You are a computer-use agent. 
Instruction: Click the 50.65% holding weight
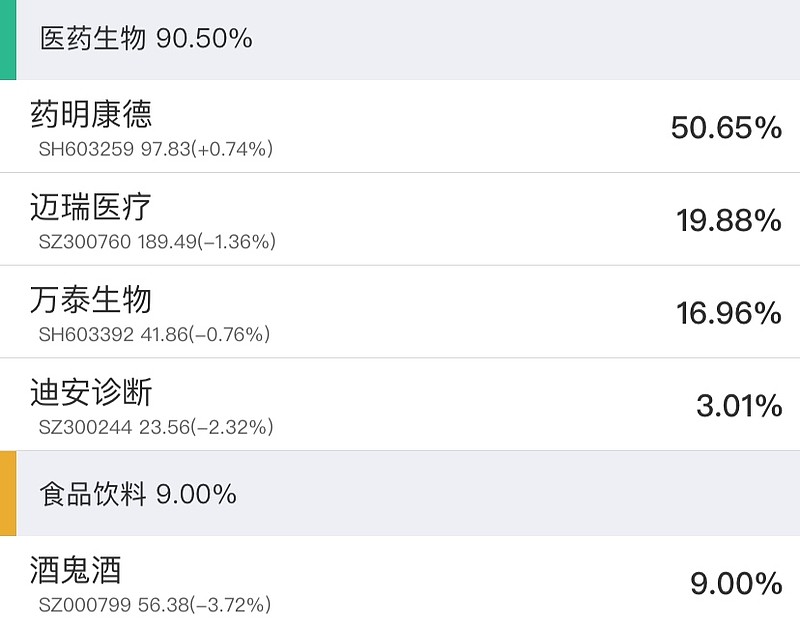pyautogui.click(x=726, y=128)
